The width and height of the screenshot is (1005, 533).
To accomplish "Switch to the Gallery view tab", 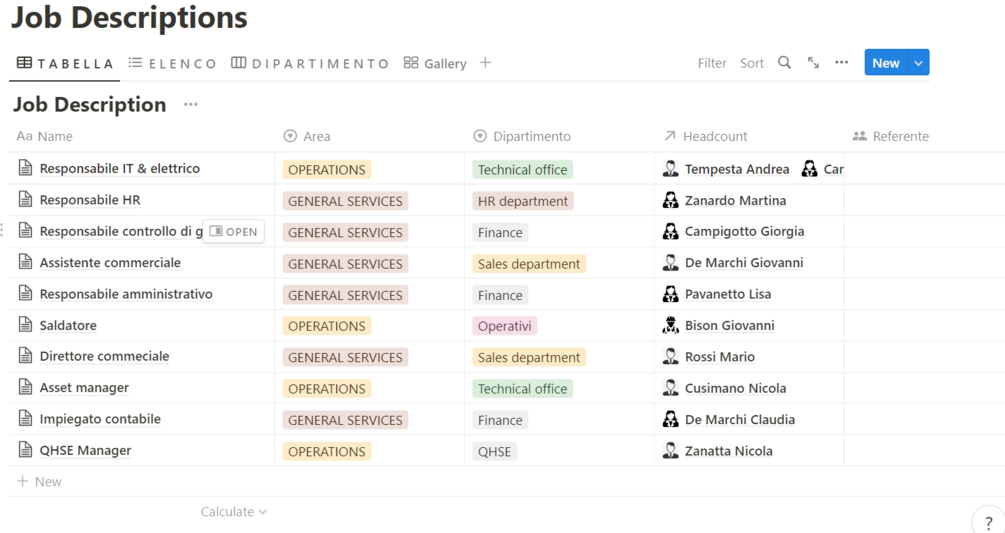I will click(x=435, y=63).
